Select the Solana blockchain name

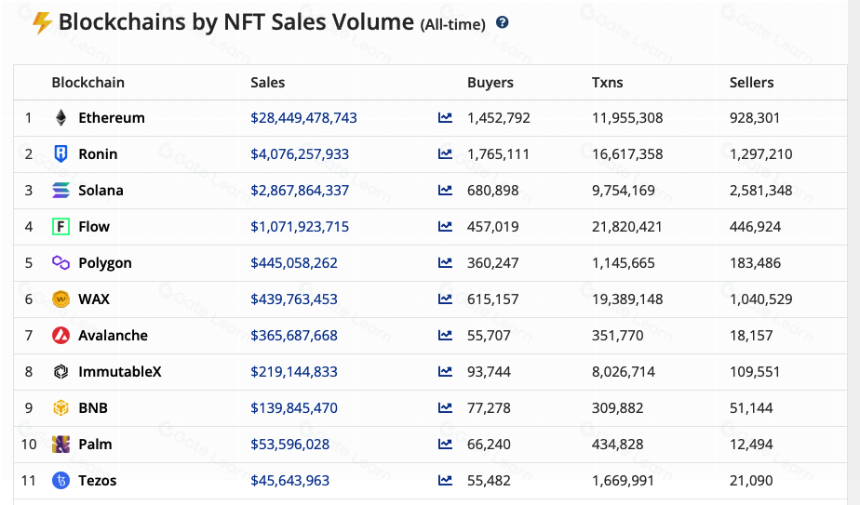[x=101, y=190]
